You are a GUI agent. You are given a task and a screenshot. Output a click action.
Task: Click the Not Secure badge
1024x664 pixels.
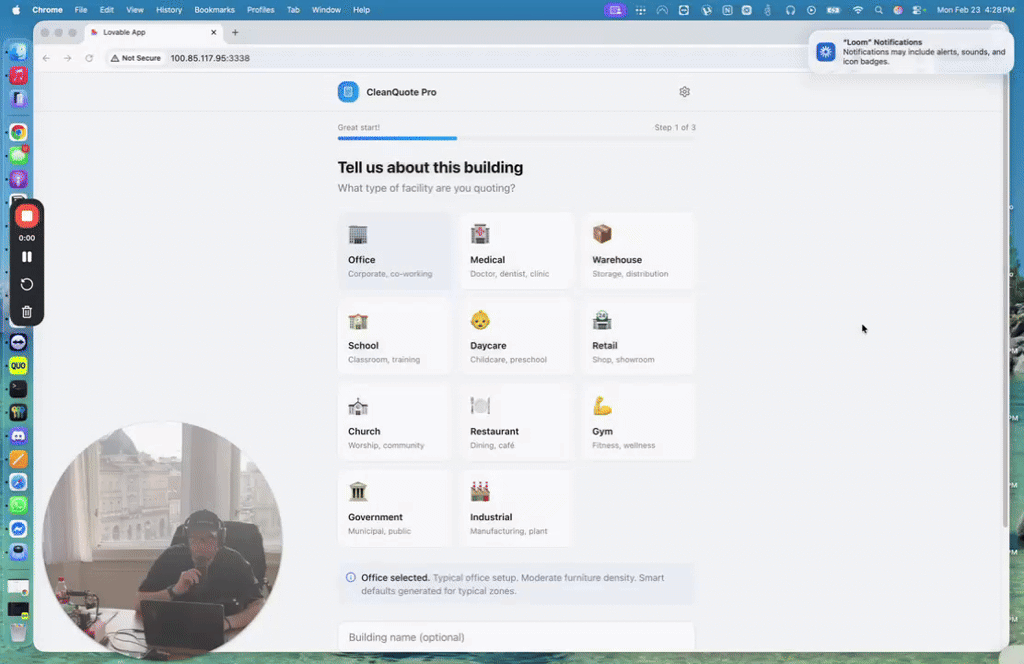135,58
